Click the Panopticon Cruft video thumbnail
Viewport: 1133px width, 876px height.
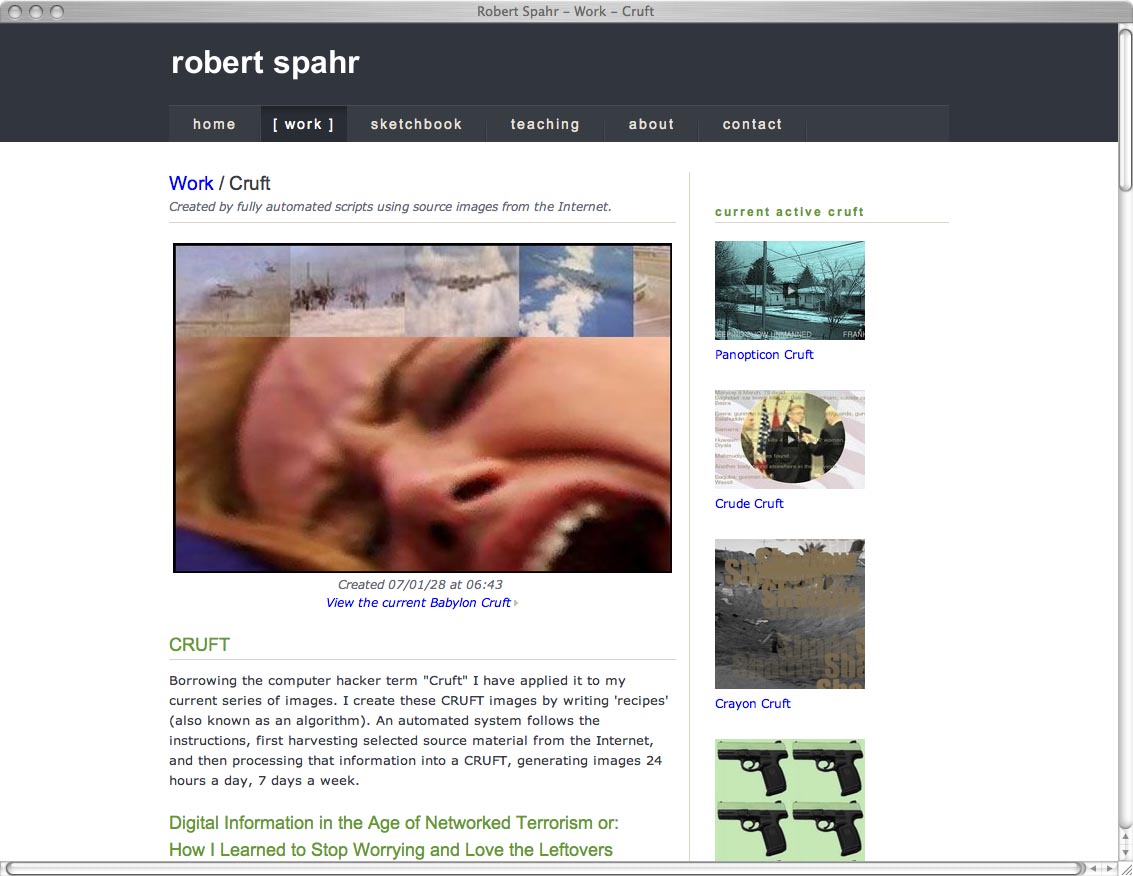(790, 291)
